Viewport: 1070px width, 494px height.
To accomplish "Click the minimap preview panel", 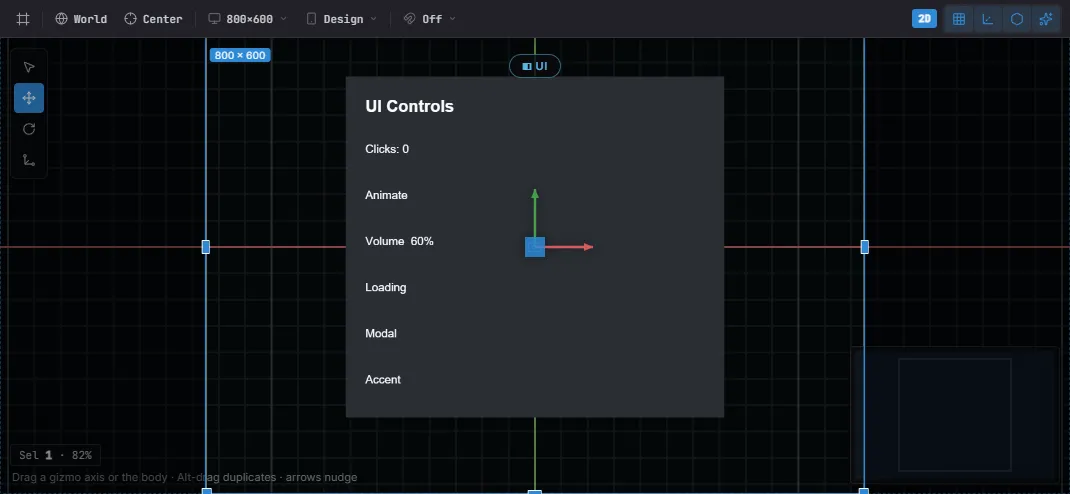I will 955,415.
